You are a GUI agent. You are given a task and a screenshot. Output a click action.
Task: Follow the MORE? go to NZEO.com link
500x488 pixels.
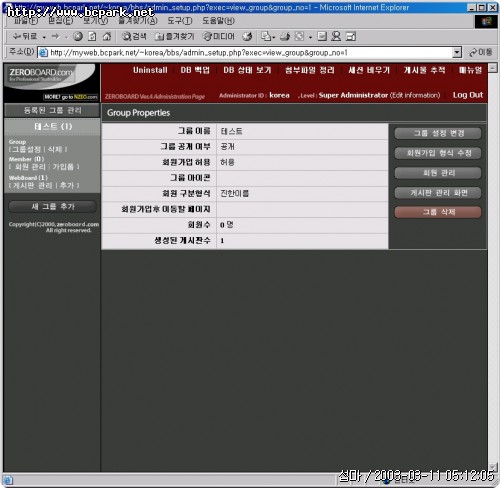click(x=71, y=97)
